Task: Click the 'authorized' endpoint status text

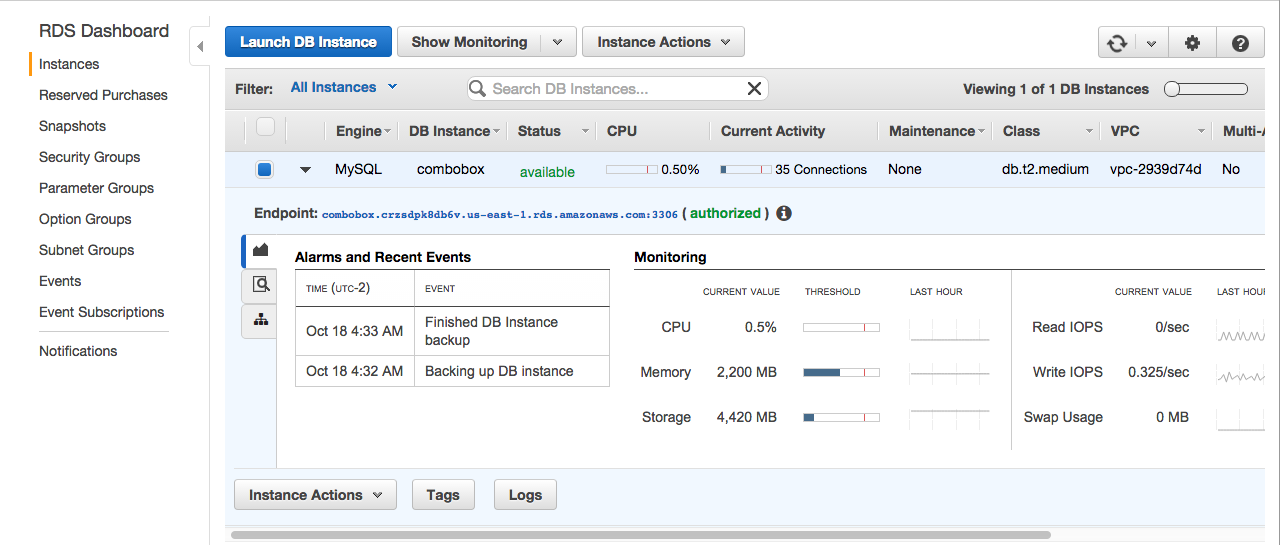Action: click(725, 213)
